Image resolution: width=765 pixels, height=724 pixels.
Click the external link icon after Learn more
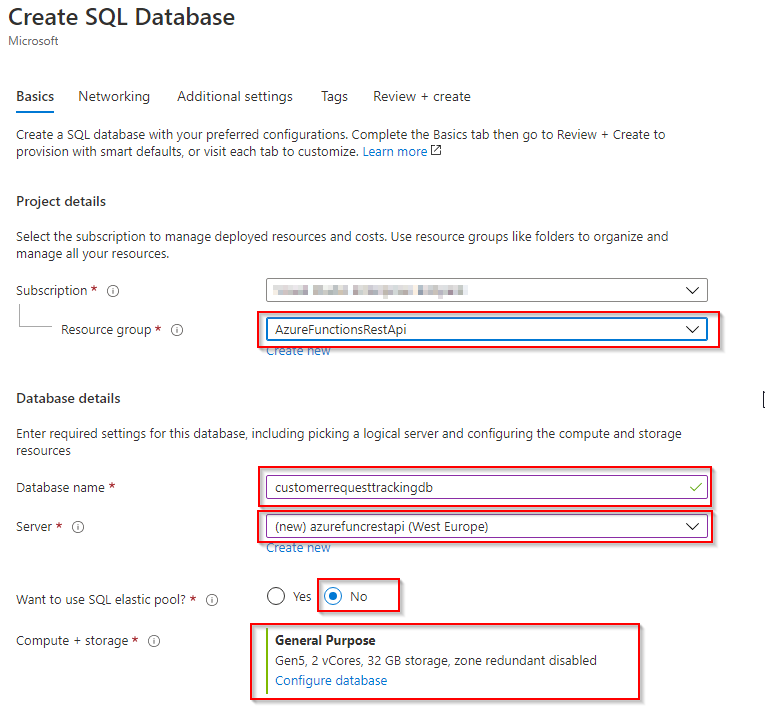click(x=436, y=151)
